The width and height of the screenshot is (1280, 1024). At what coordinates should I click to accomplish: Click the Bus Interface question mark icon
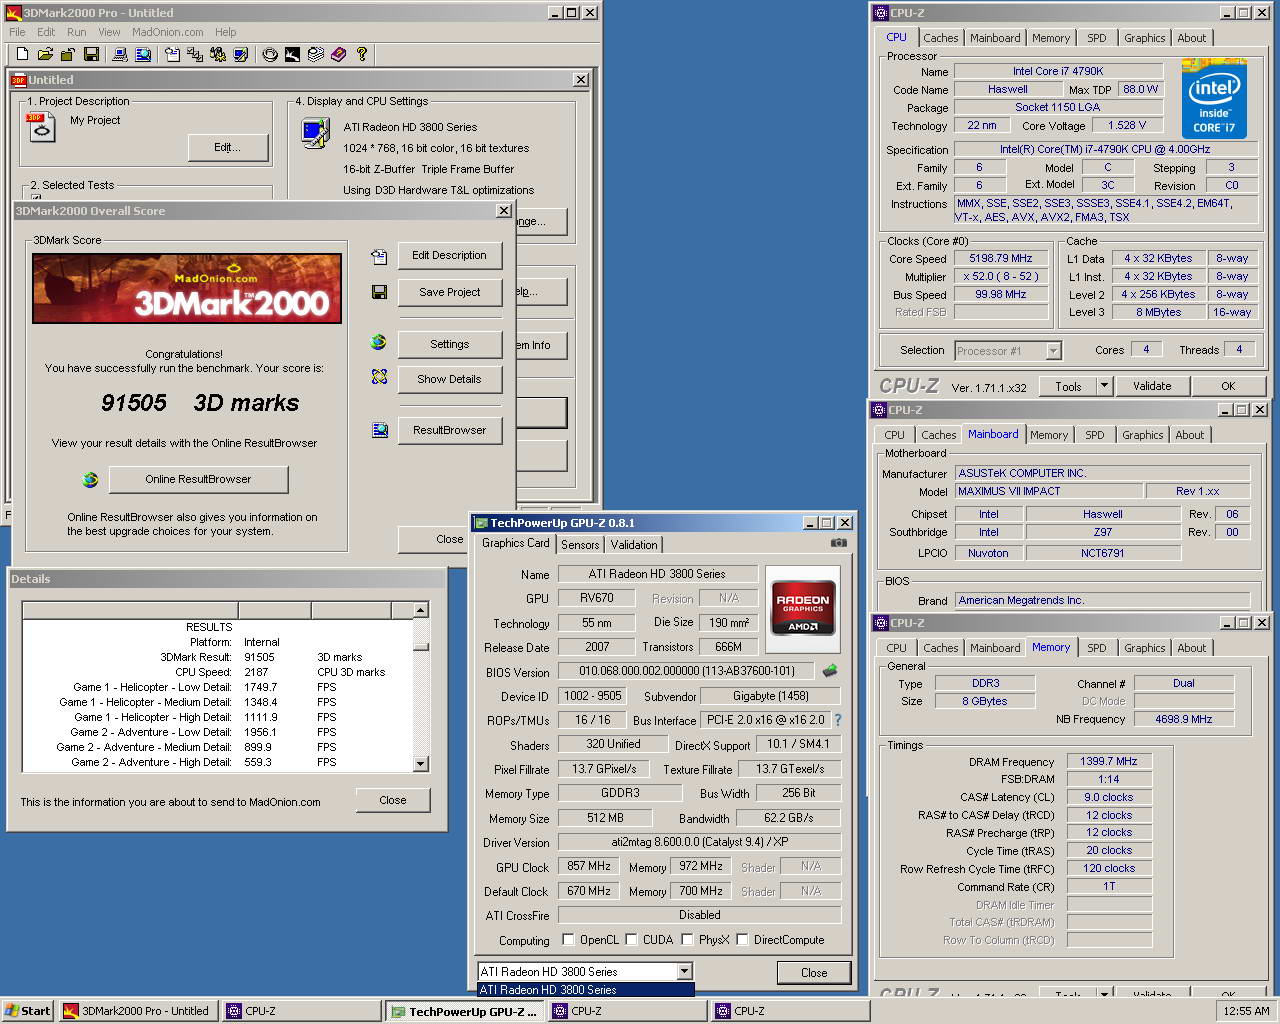click(837, 720)
